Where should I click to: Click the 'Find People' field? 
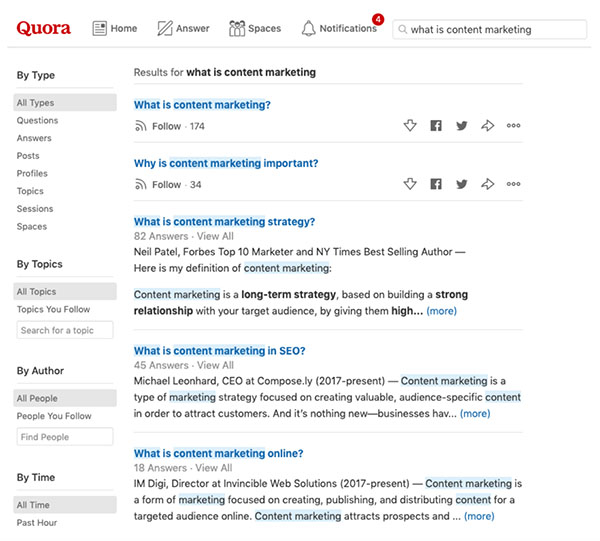(65, 437)
